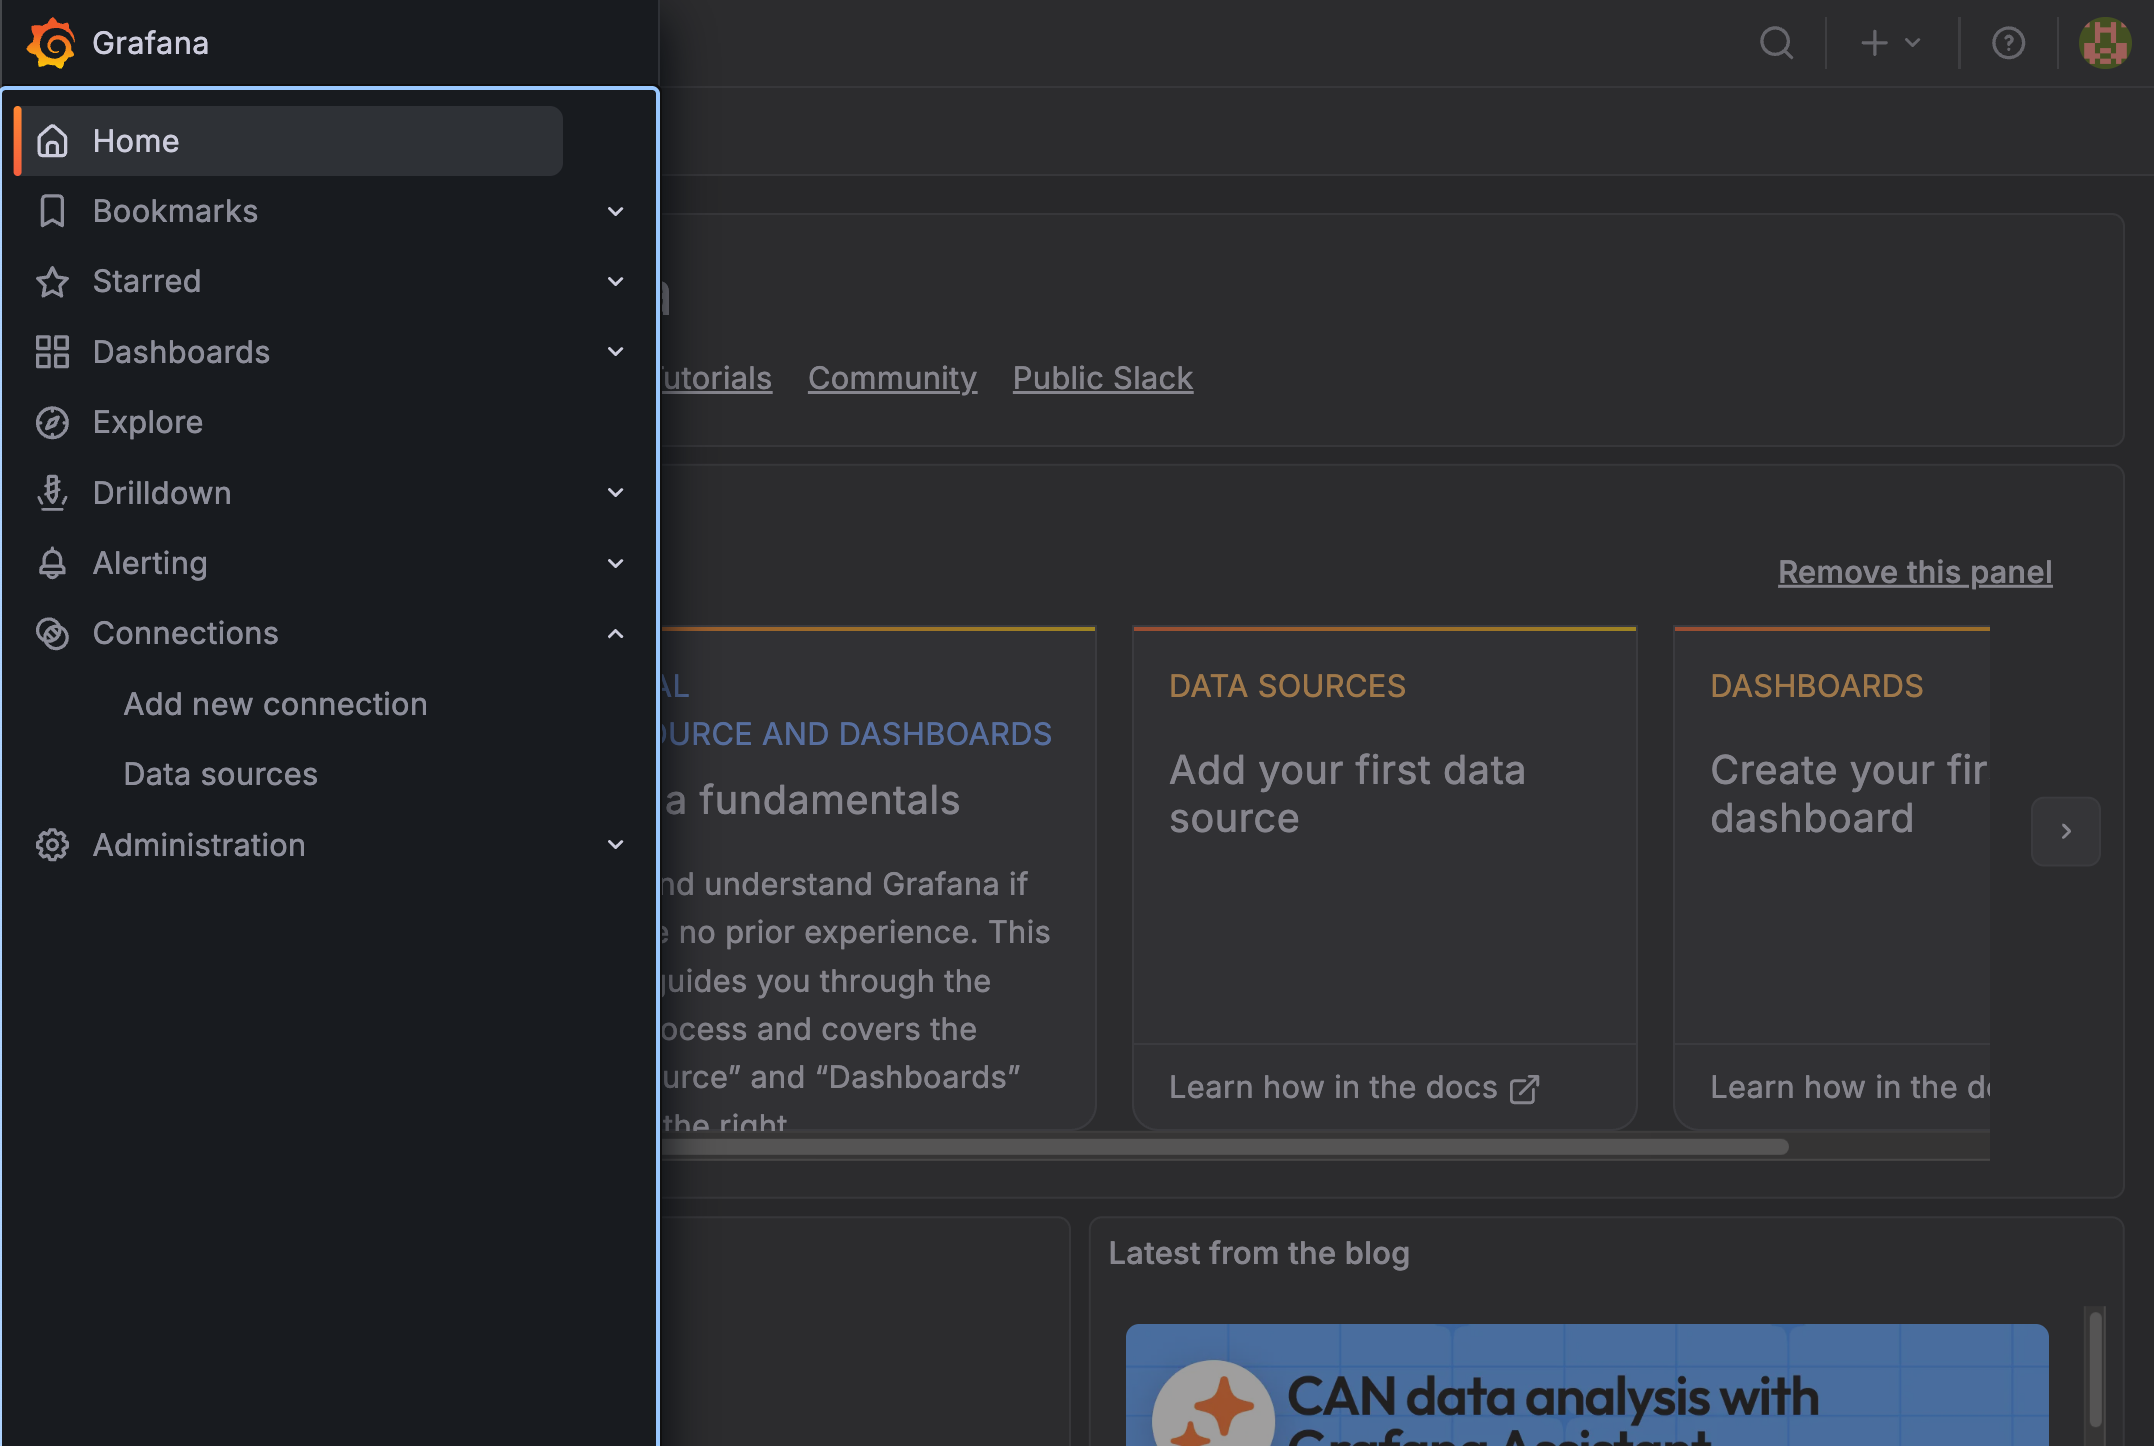Expand the Bookmarks dropdown chevron
Image resolution: width=2154 pixels, height=1446 pixels.
coord(615,211)
